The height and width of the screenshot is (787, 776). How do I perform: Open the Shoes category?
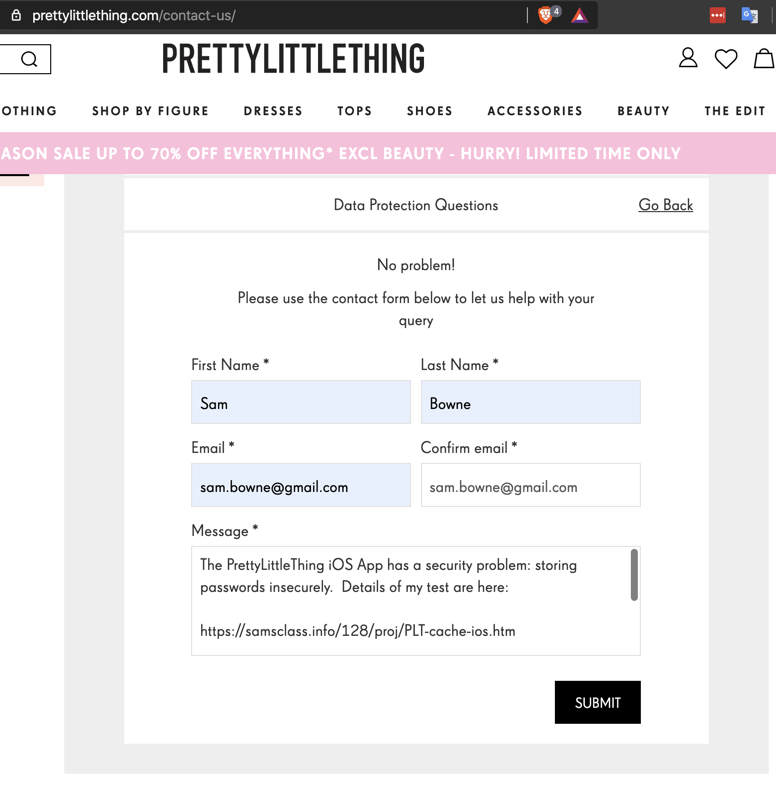[x=429, y=111]
